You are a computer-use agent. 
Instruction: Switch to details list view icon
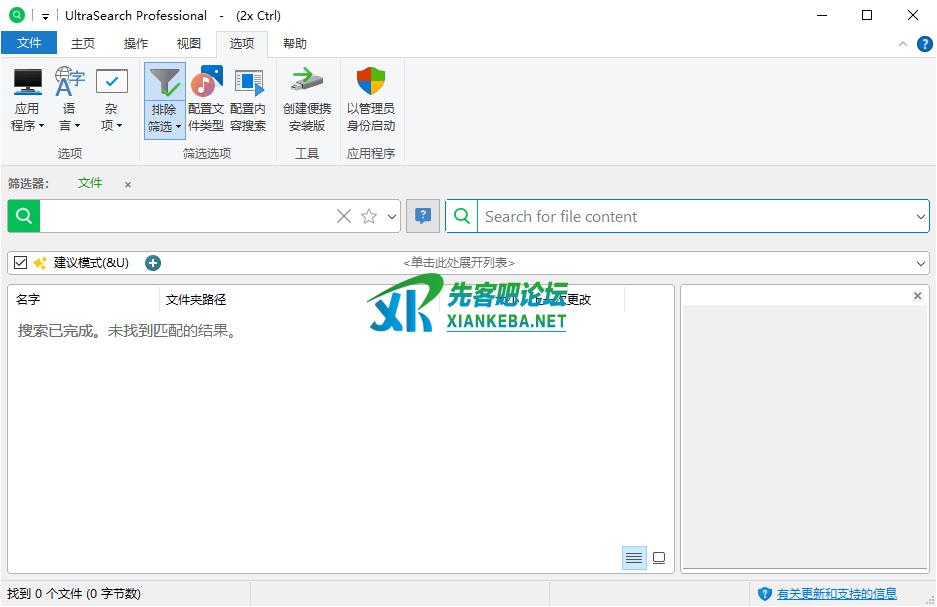click(x=634, y=558)
